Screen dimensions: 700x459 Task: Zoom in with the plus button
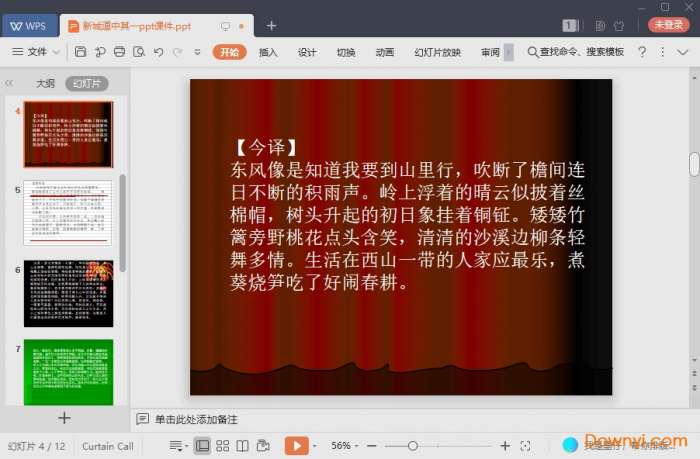tap(505, 446)
